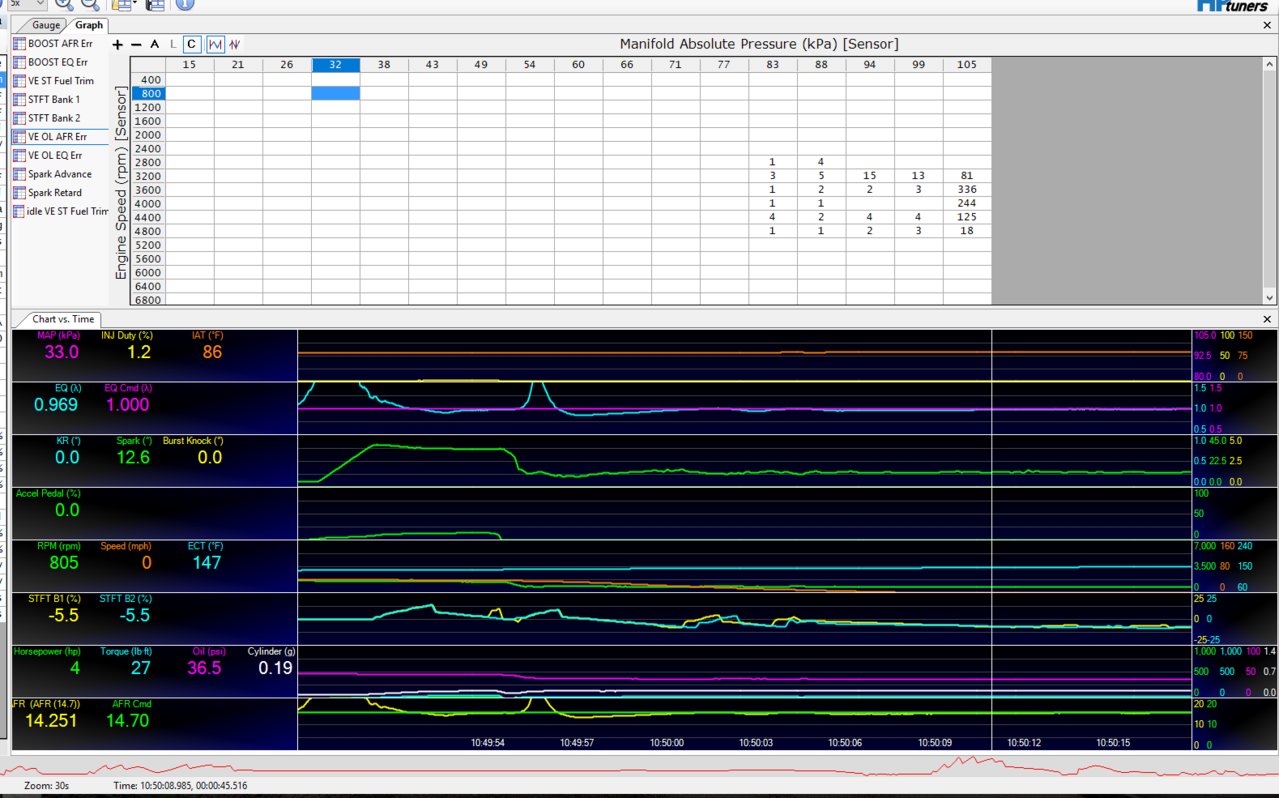This screenshot has height=798, width=1279.
Task: Click the 32 kPa column header
Action: tap(336, 65)
